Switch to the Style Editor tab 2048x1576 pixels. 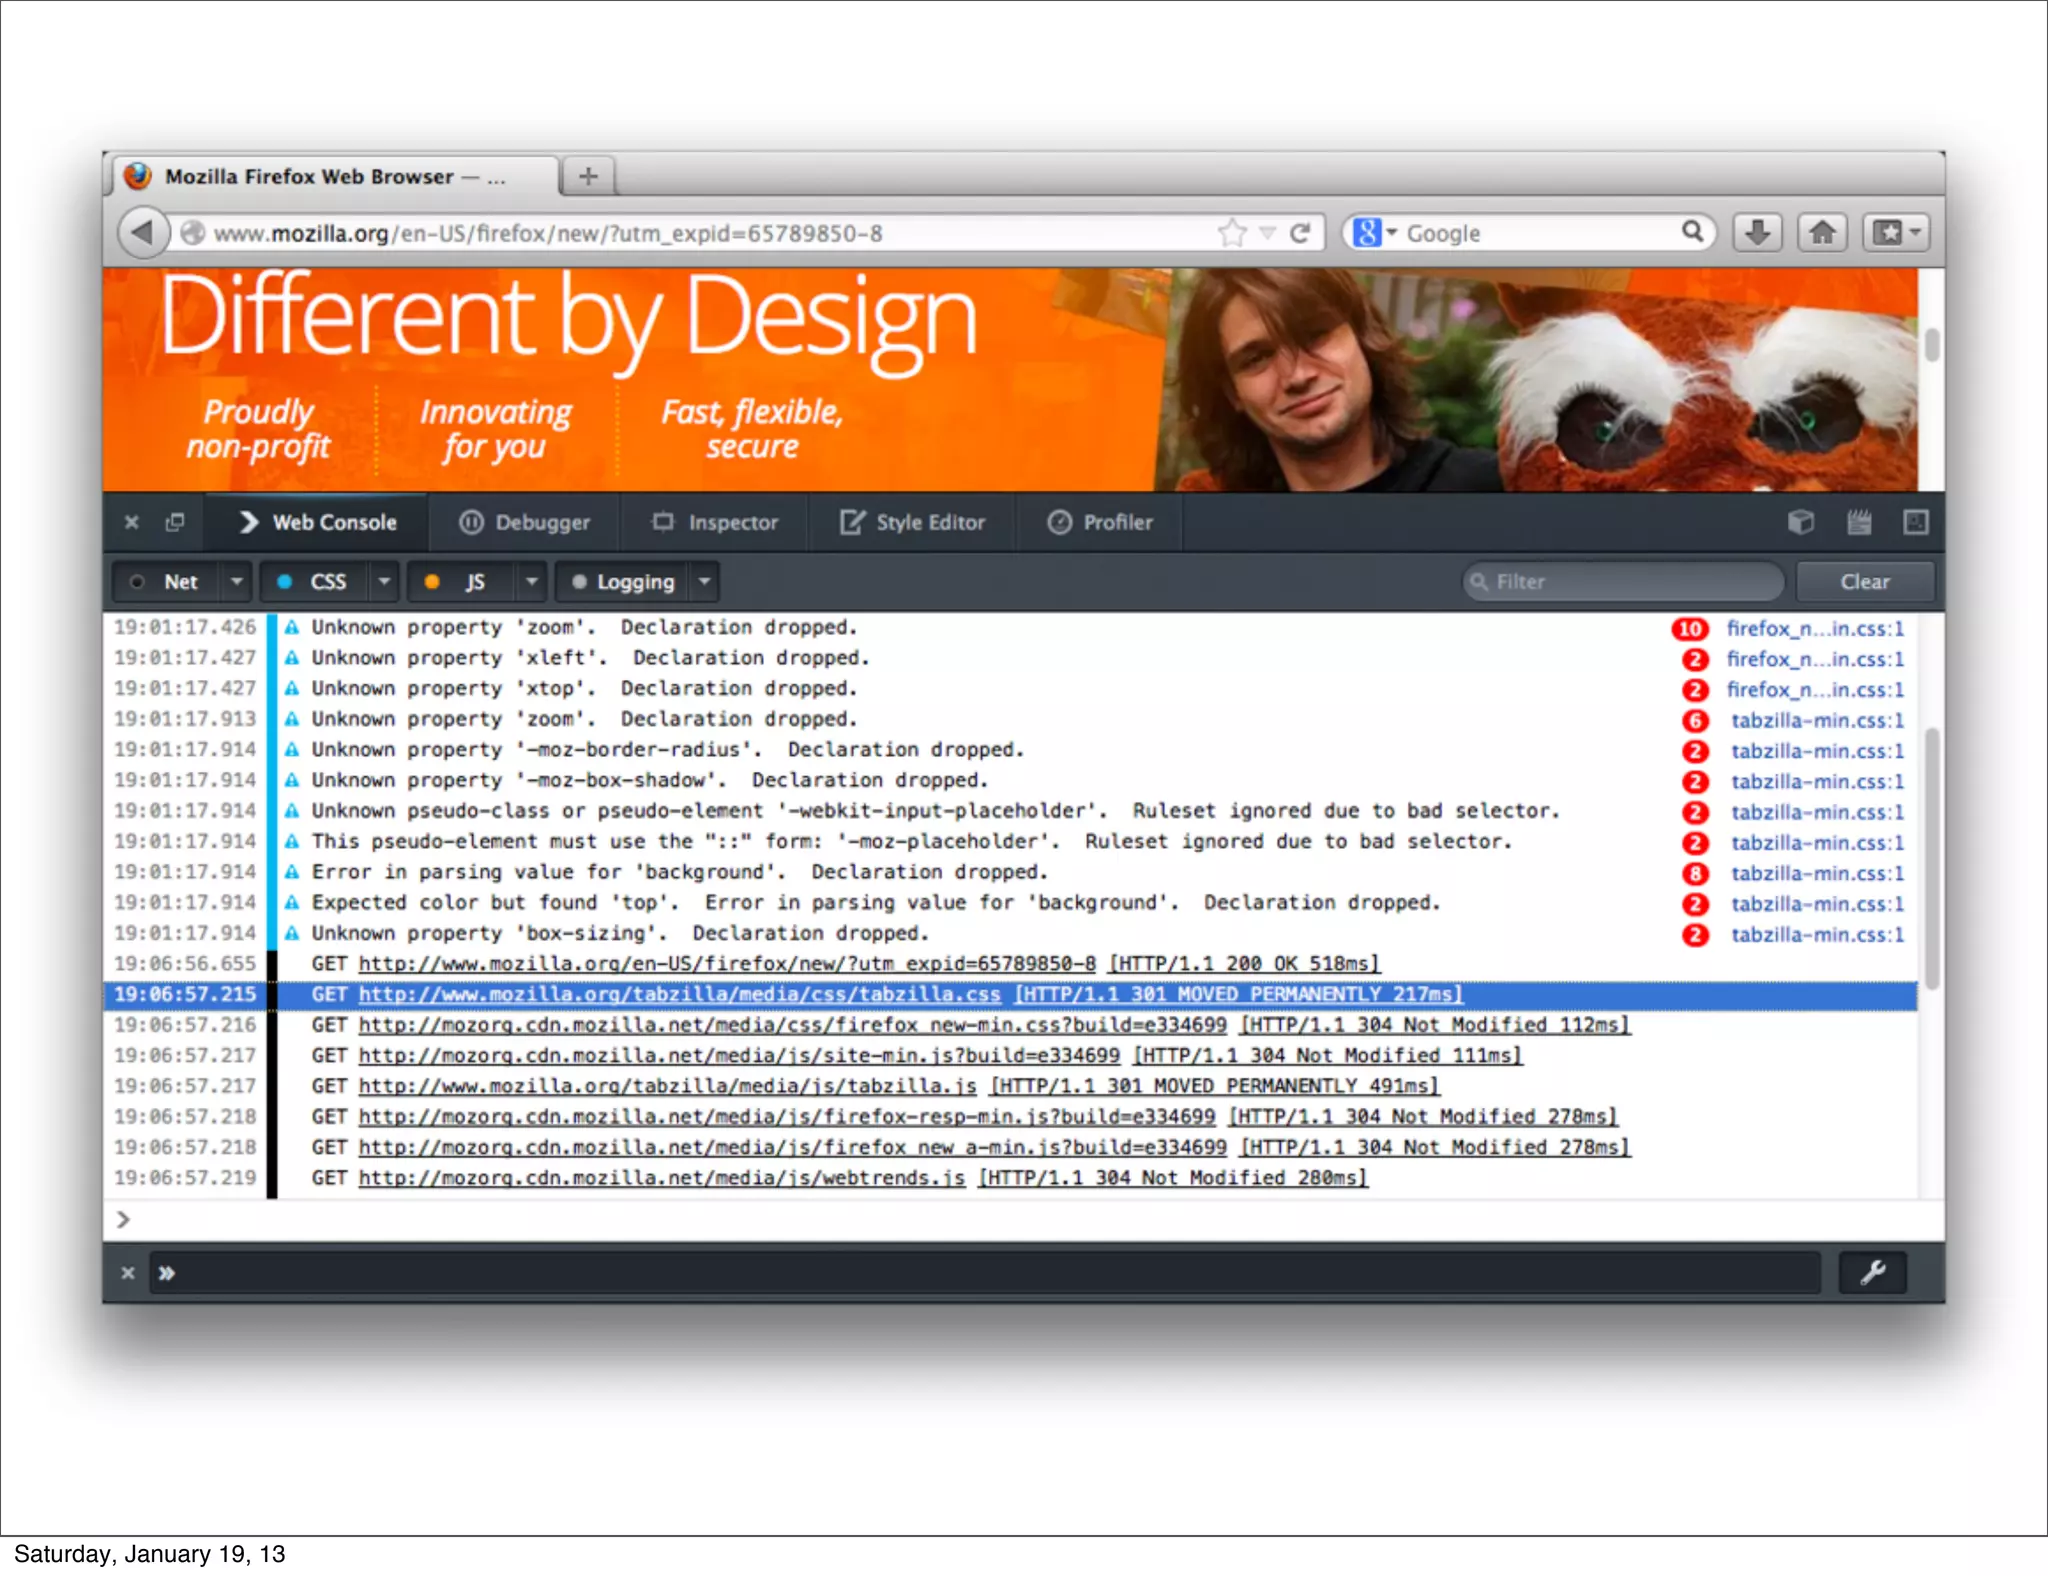(x=912, y=522)
